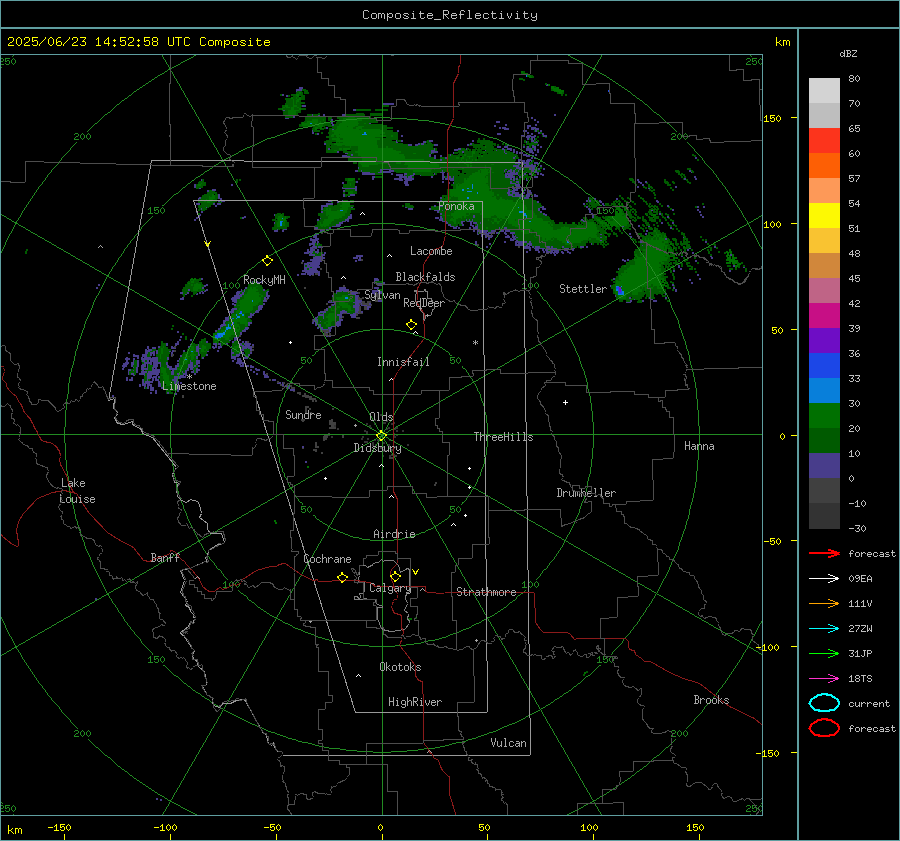Click the yellow diamond marker above Calgary
The height and width of the screenshot is (841, 900).
(x=395, y=576)
